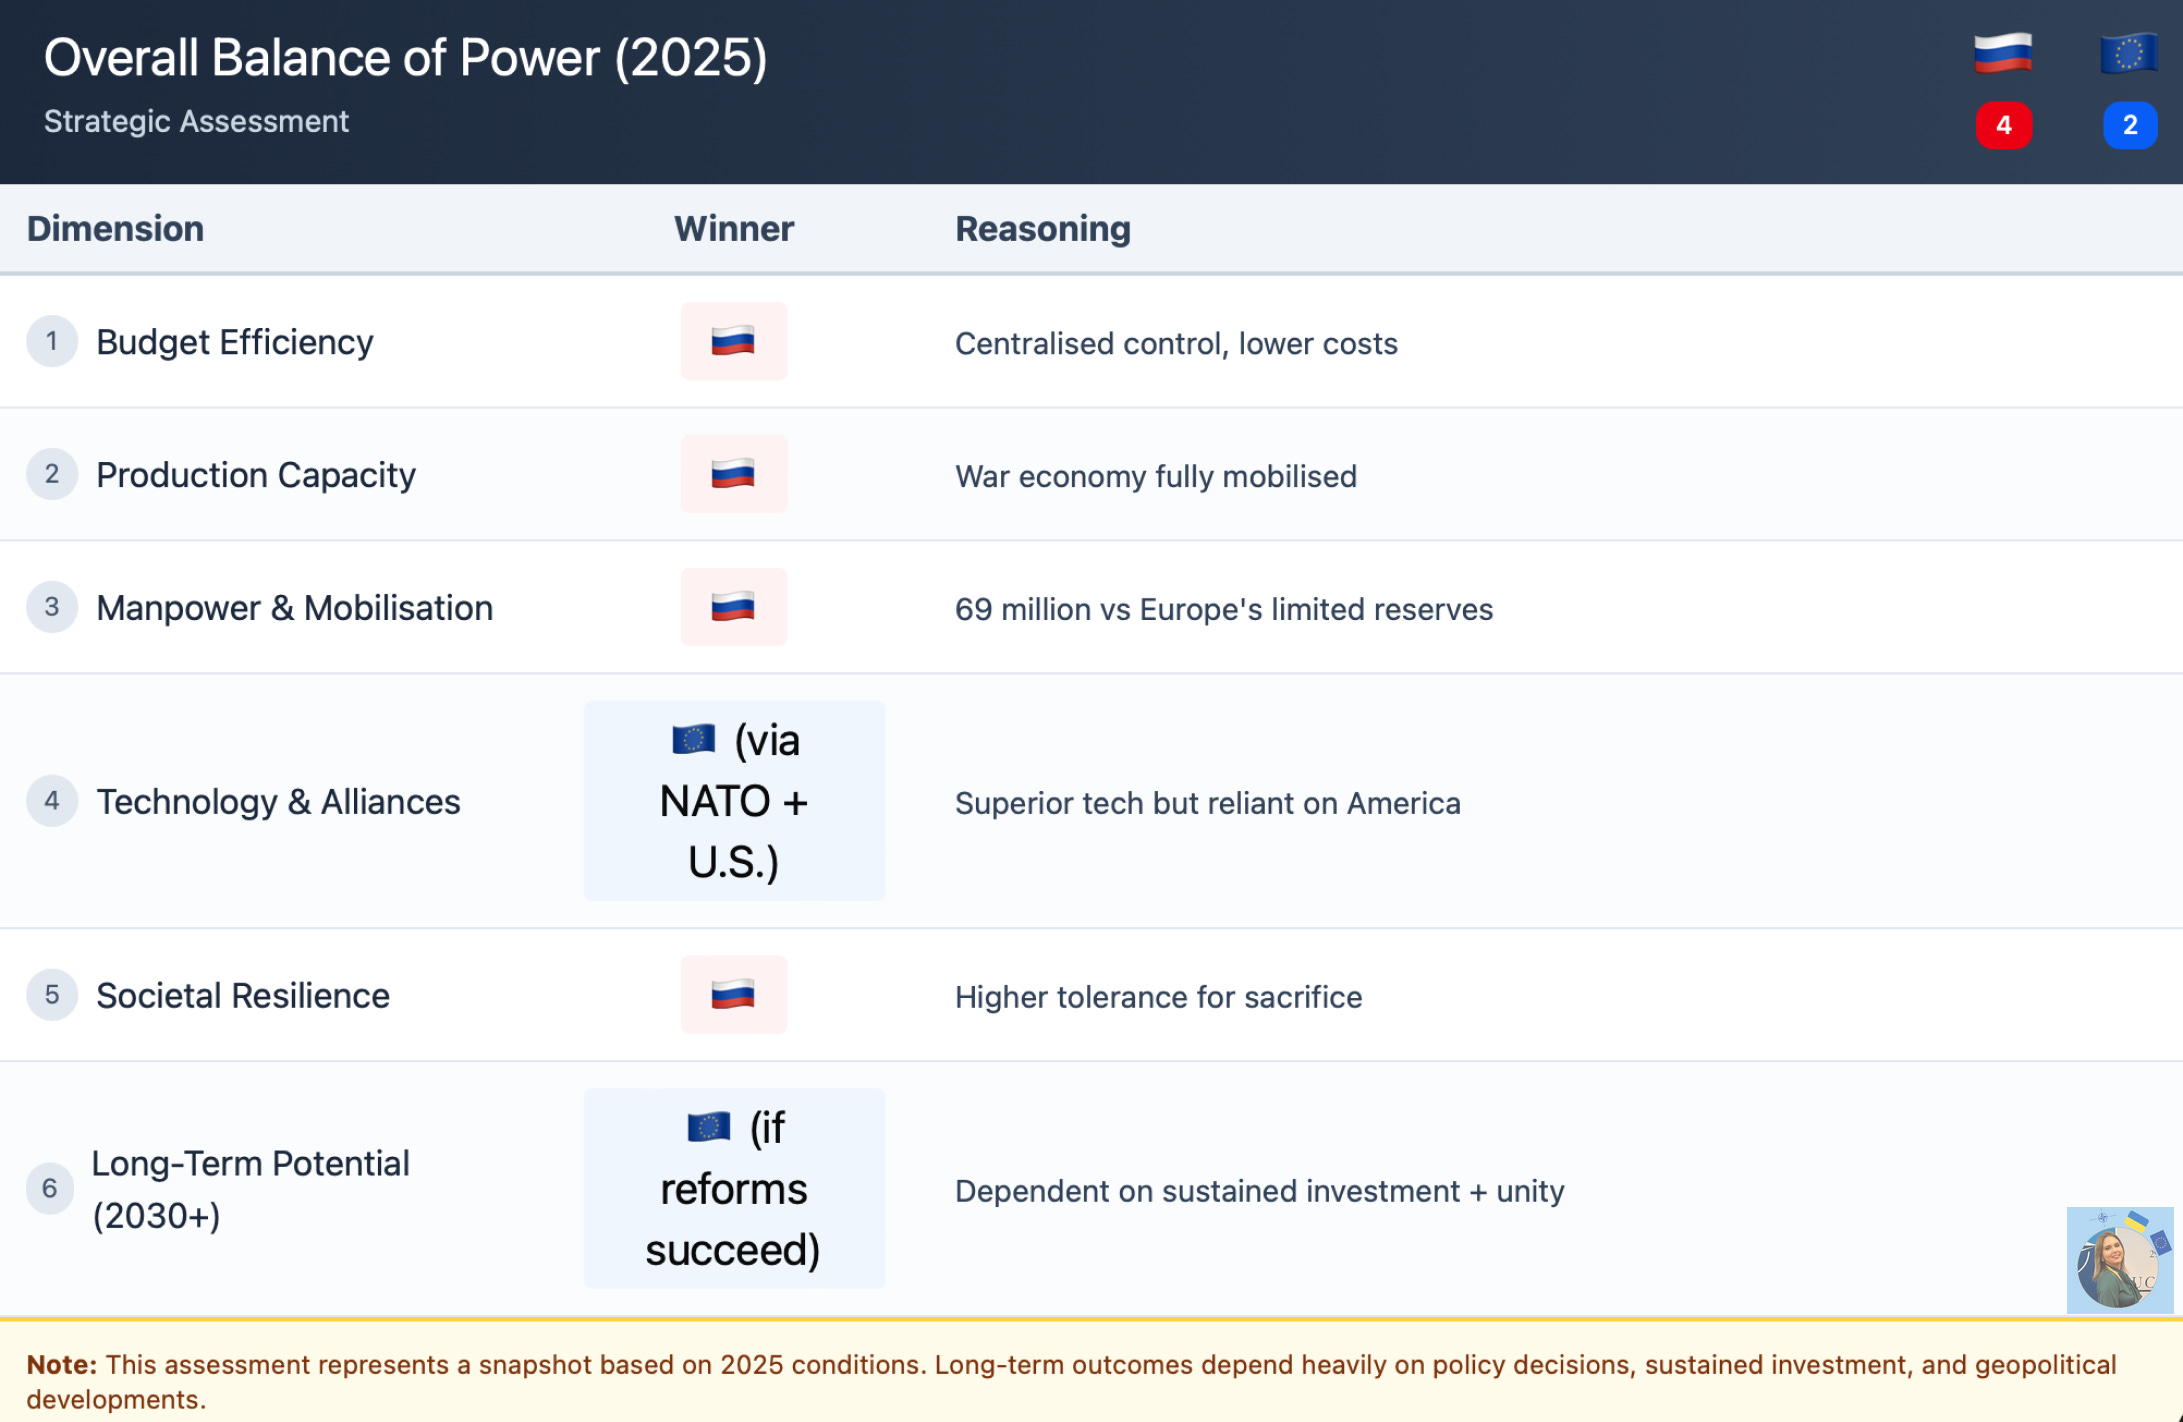
Task: Click Societal Resilience Russian flag winner
Action: pos(733,995)
